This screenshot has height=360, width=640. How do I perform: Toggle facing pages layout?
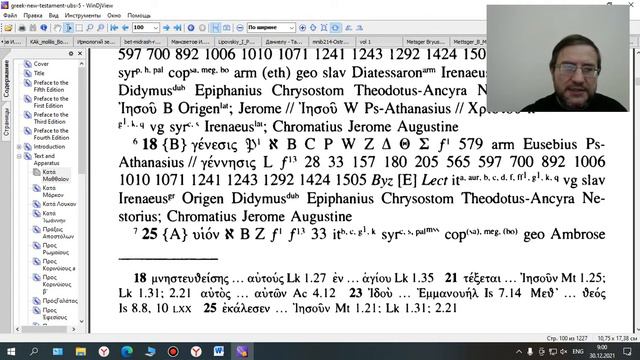(x=226, y=28)
